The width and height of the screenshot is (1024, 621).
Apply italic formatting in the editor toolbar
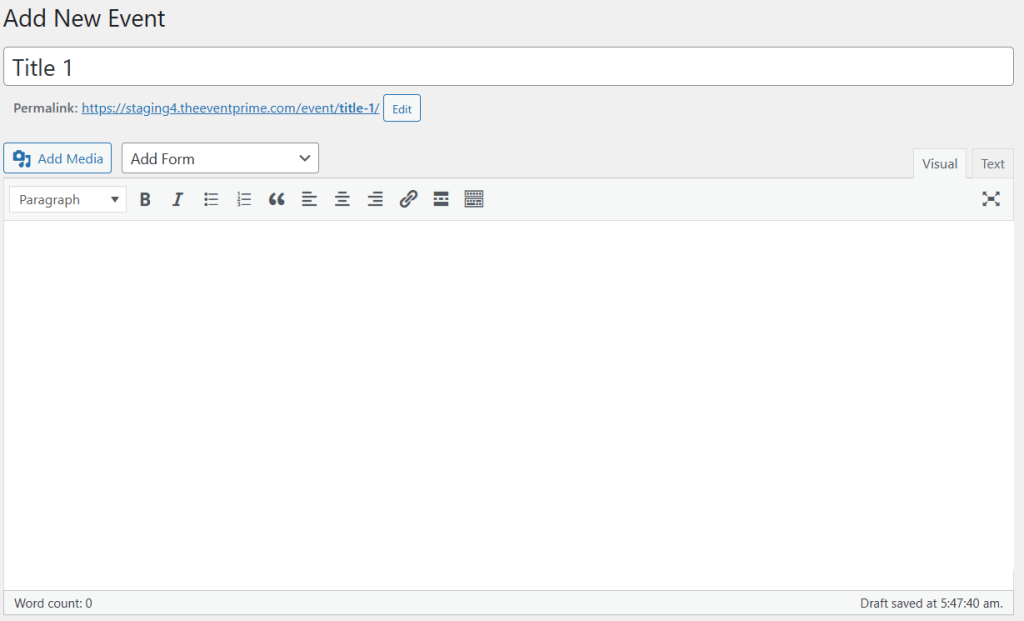(x=177, y=199)
